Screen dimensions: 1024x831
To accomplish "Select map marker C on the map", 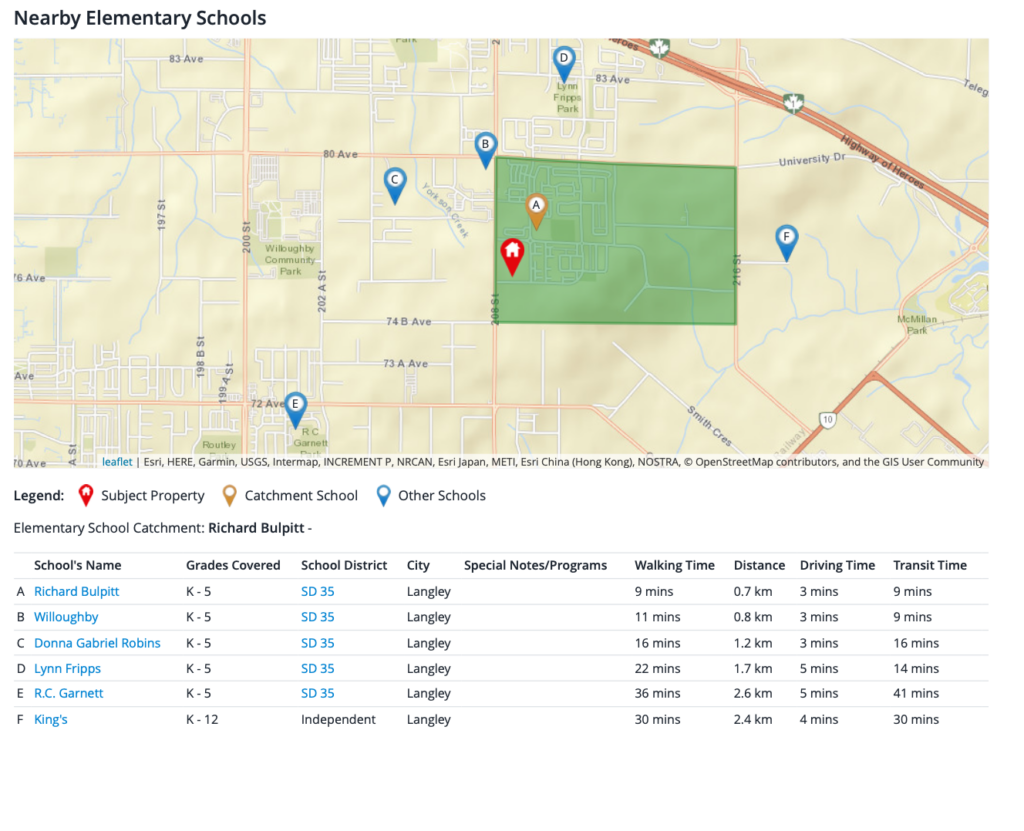I will coord(394,185).
